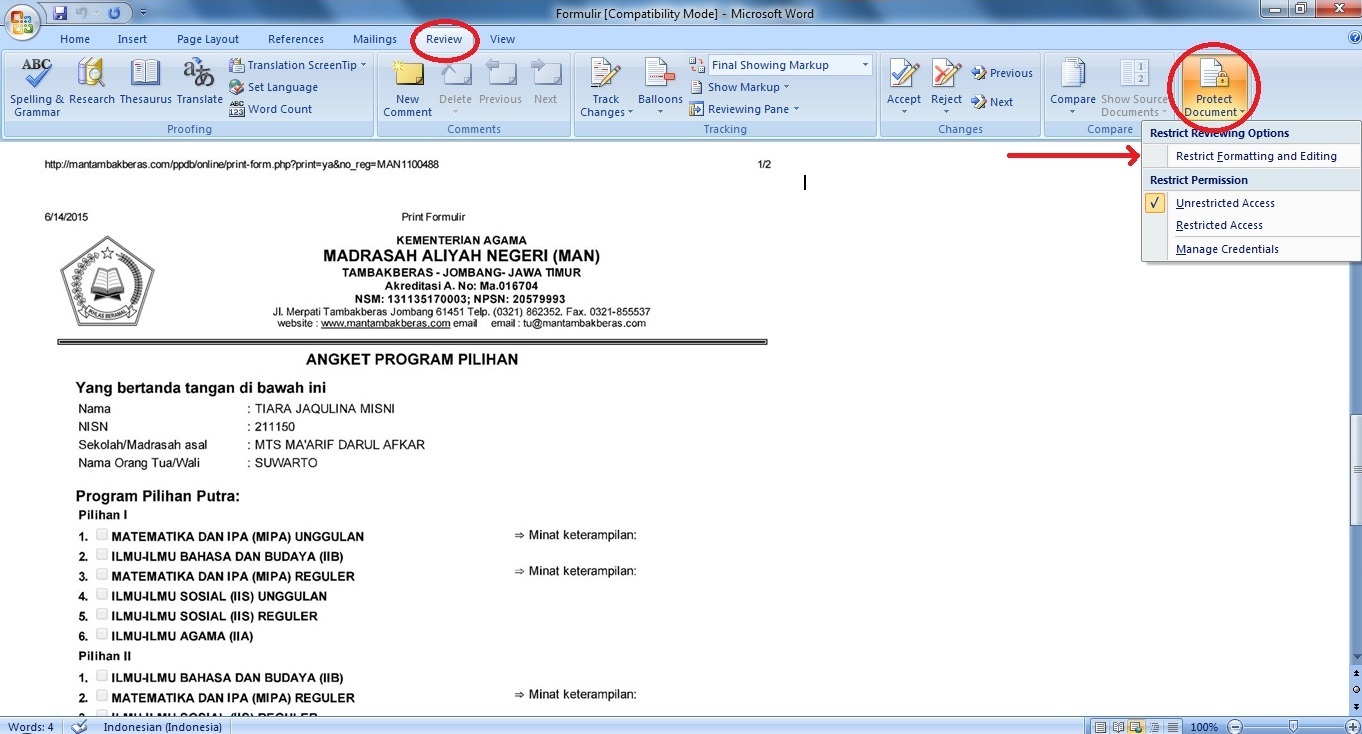This screenshot has height=734, width=1362.
Task: Expand the Reviewing Pane dropdown arrow
Action: pyautogui.click(x=796, y=109)
